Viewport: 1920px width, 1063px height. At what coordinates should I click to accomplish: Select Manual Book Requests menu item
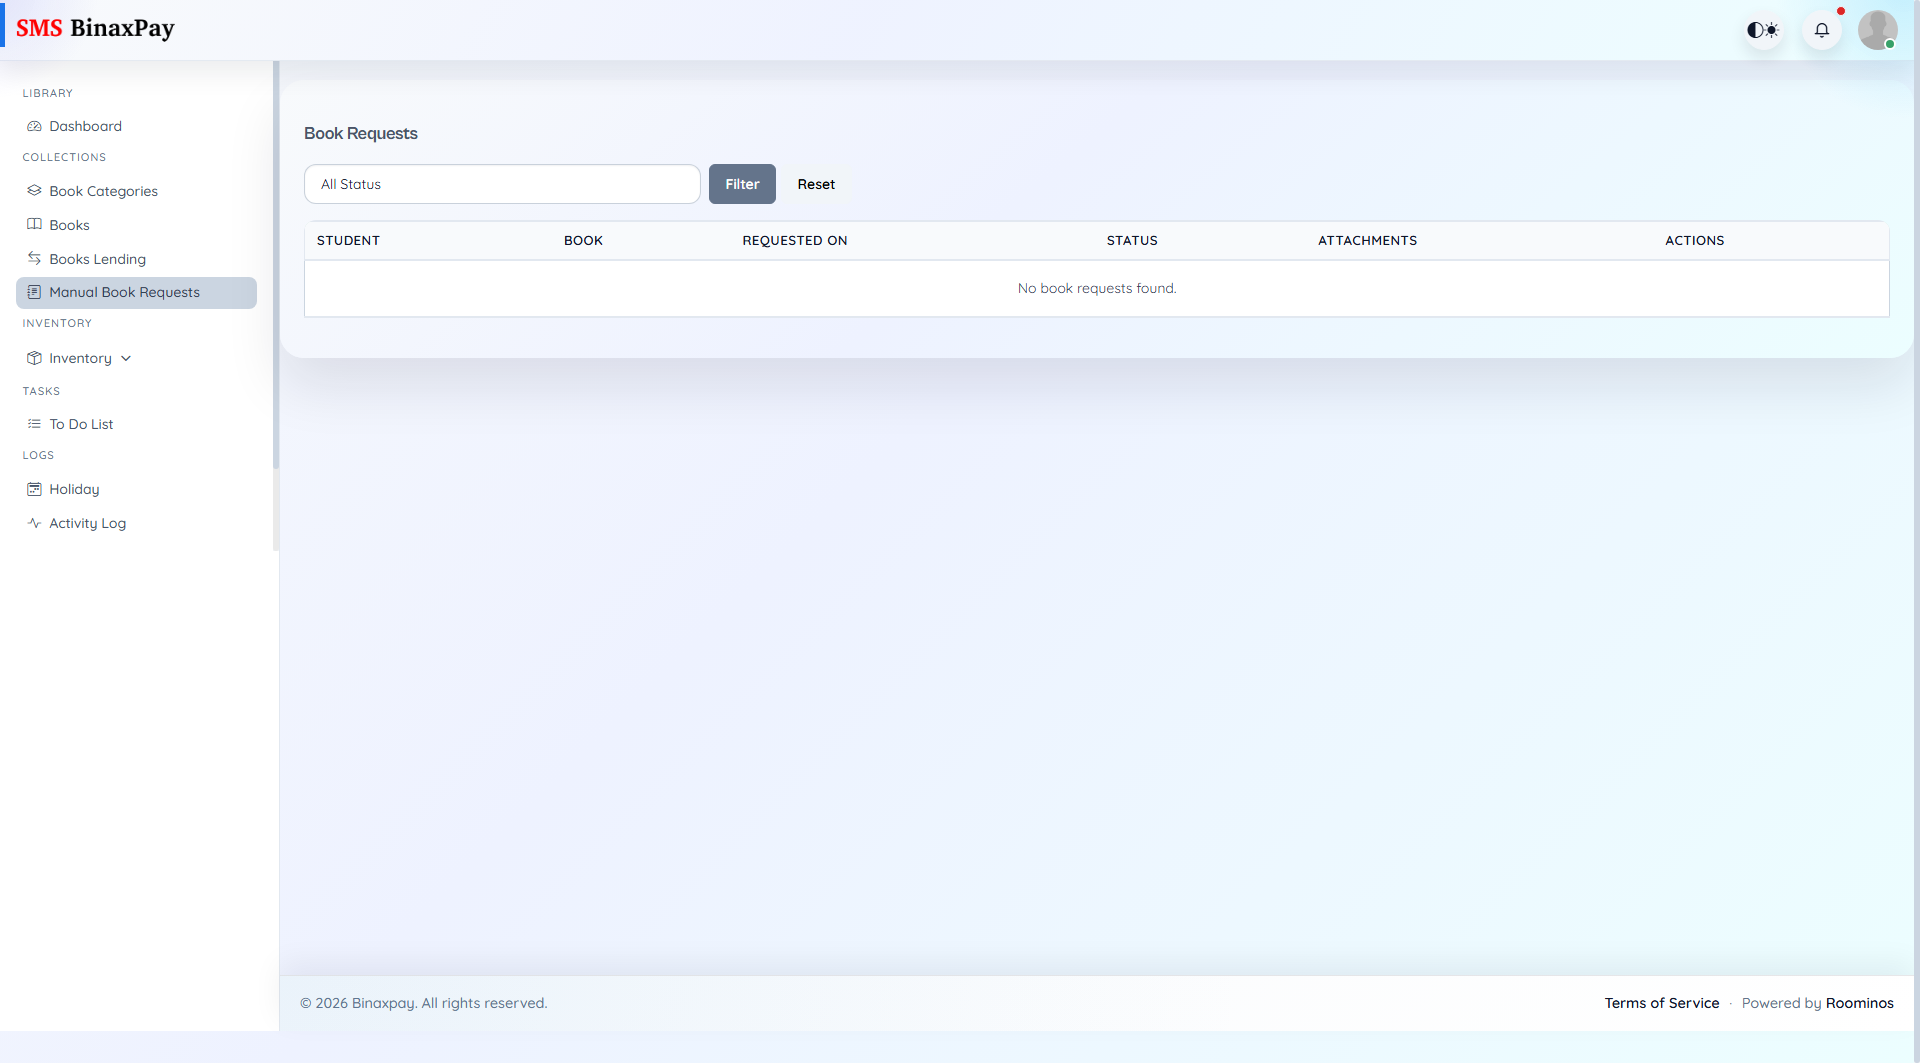[x=124, y=293]
